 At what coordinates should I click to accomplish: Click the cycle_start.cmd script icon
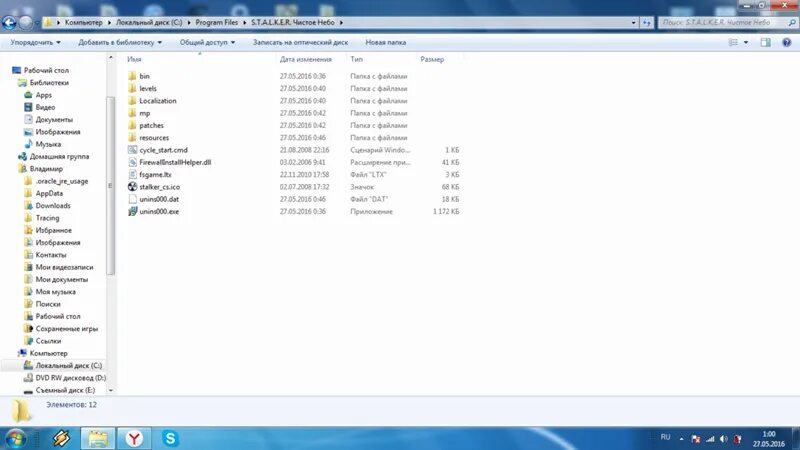point(132,150)
